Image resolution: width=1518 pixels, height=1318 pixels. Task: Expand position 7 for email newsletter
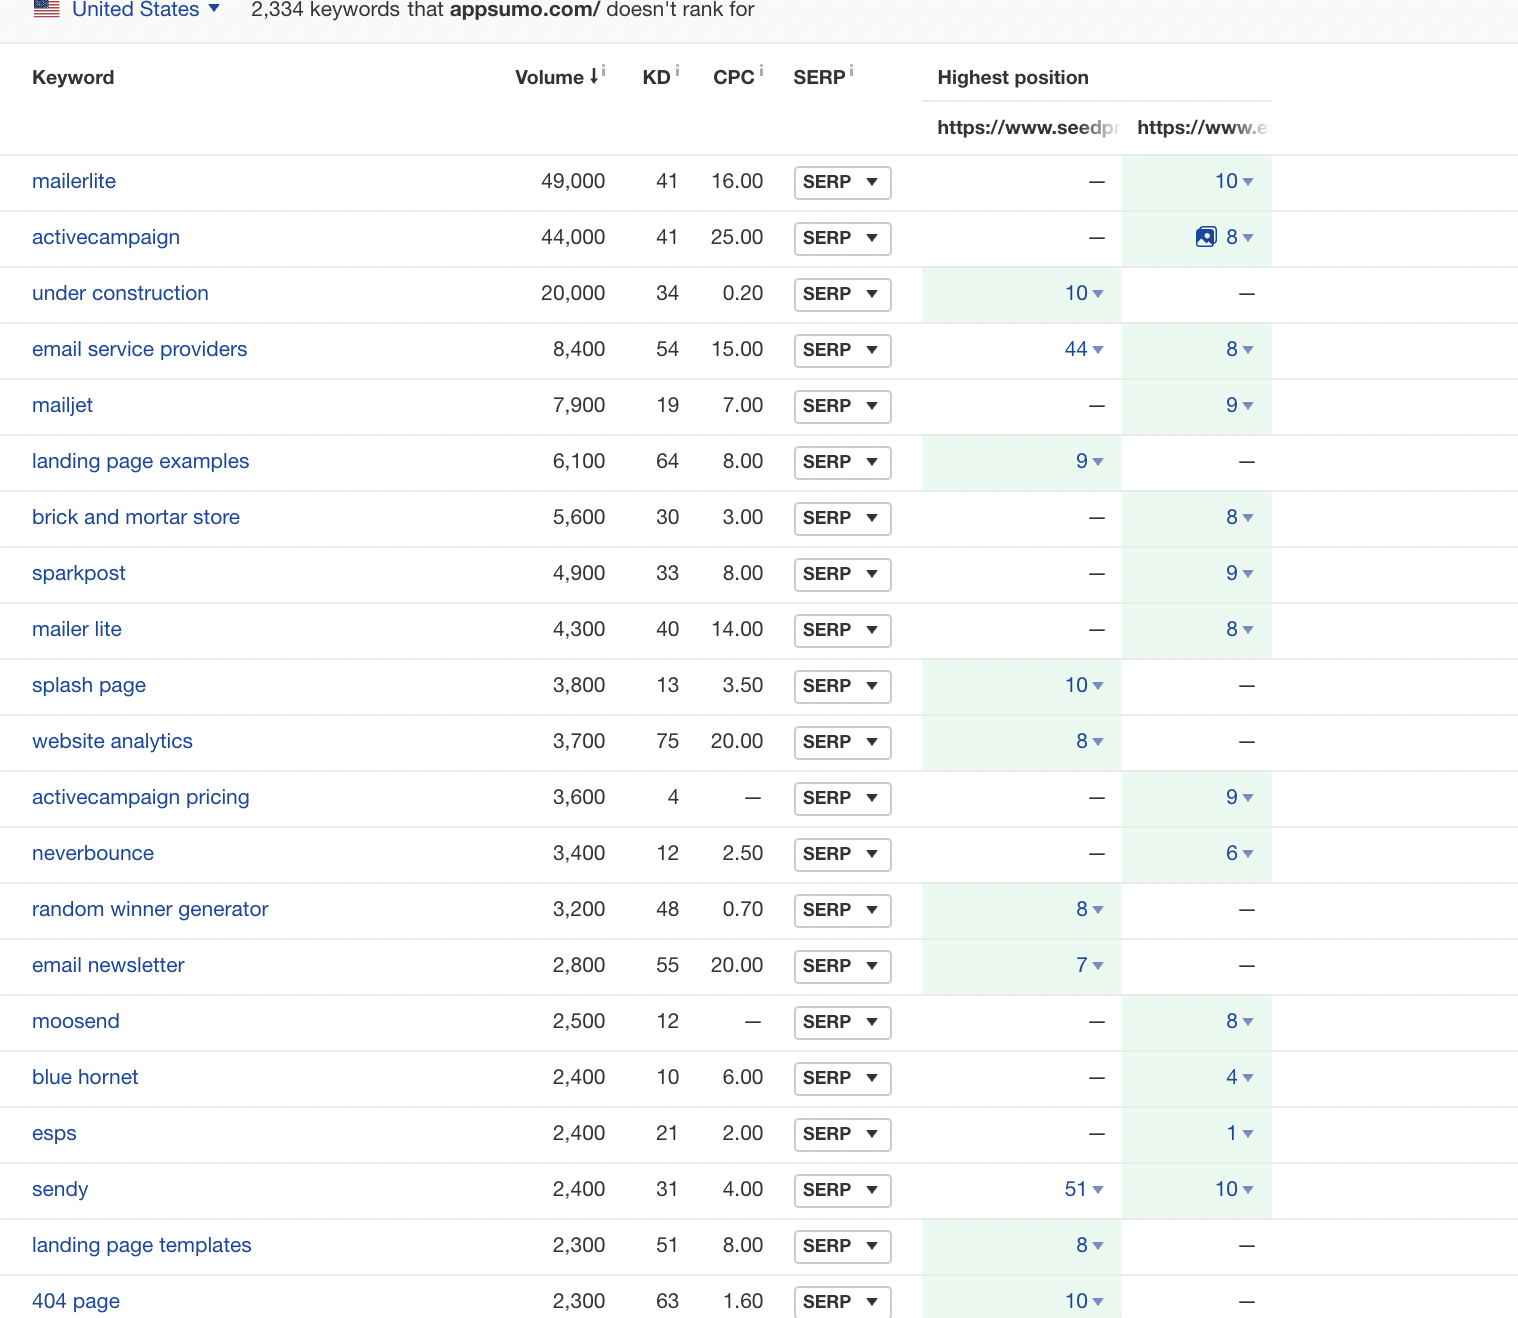pos(1090,965)
